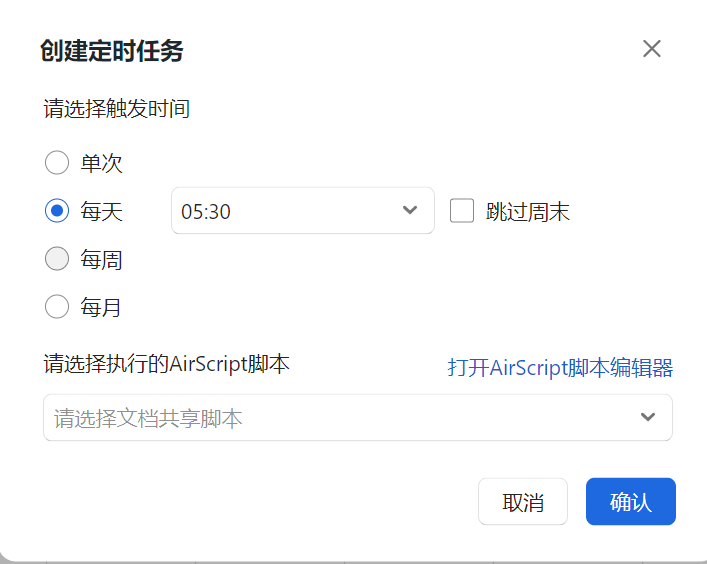
Task: Click the 每周 option label text
Action: coord(102,260)
